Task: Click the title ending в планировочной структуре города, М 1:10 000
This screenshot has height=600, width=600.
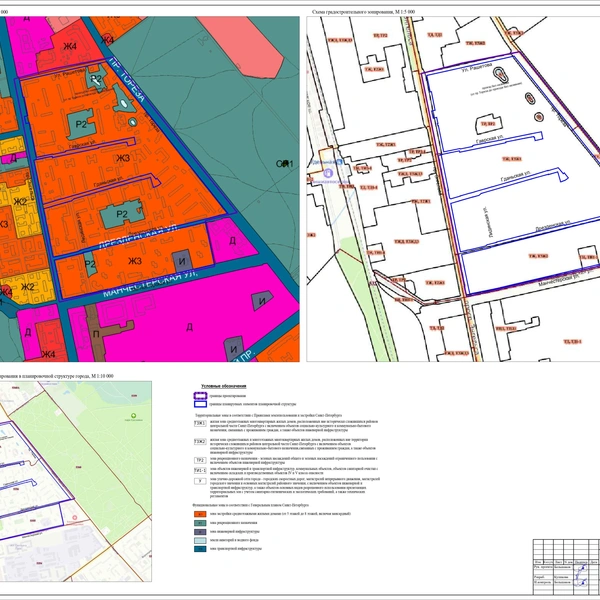Action: pyautogui.click(x=57, y=376)
